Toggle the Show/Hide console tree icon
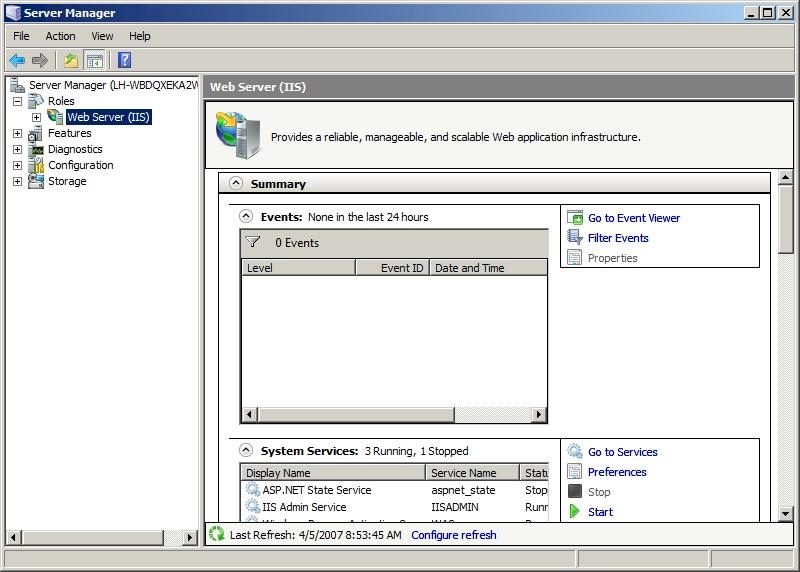The width and height of the screenshot is (800, 572). point(94,60)
